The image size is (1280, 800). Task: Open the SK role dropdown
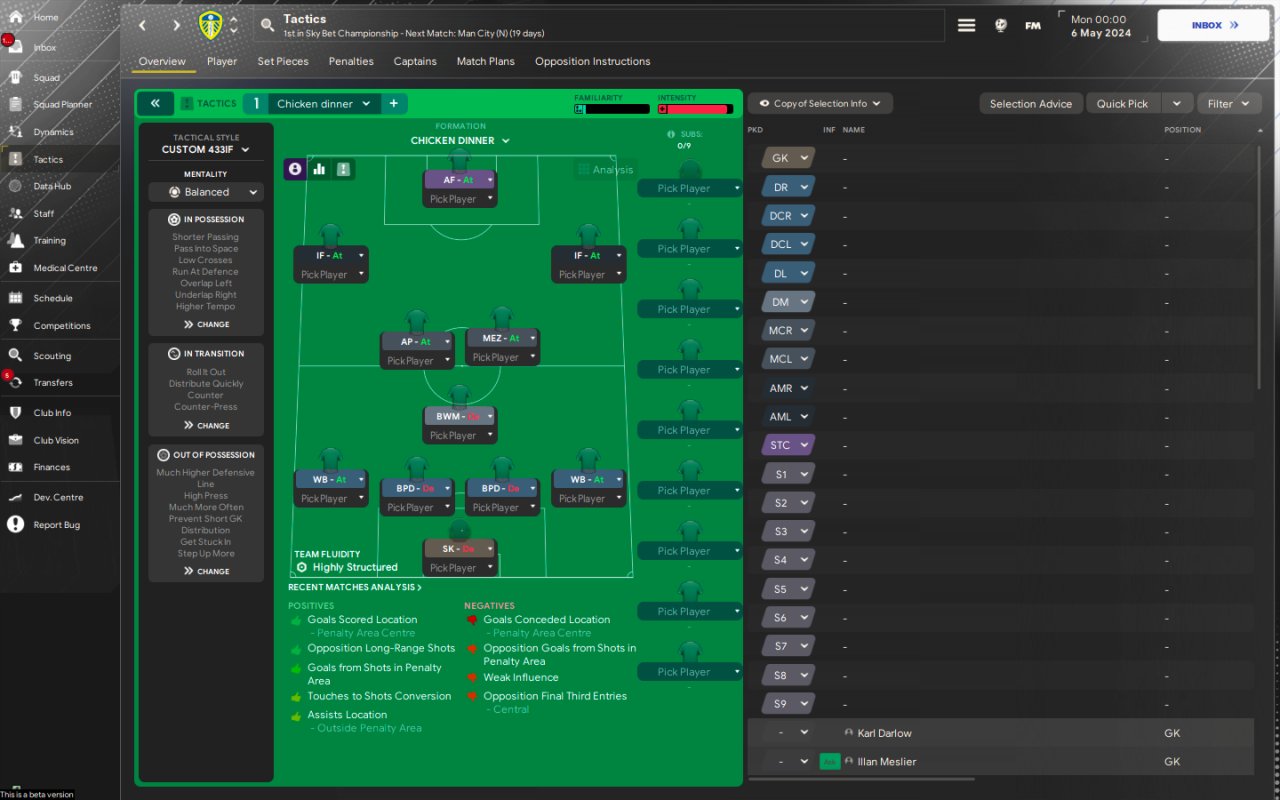point(460,549)
